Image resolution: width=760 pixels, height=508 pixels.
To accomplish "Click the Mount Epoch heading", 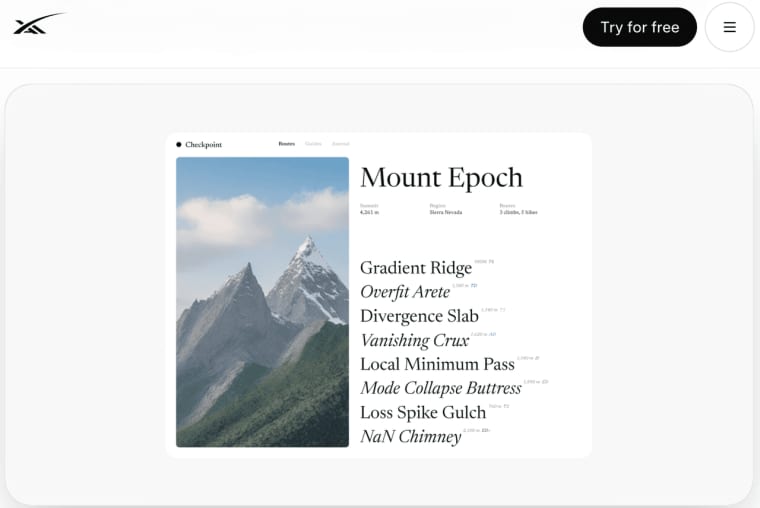I will coord(441,178).
